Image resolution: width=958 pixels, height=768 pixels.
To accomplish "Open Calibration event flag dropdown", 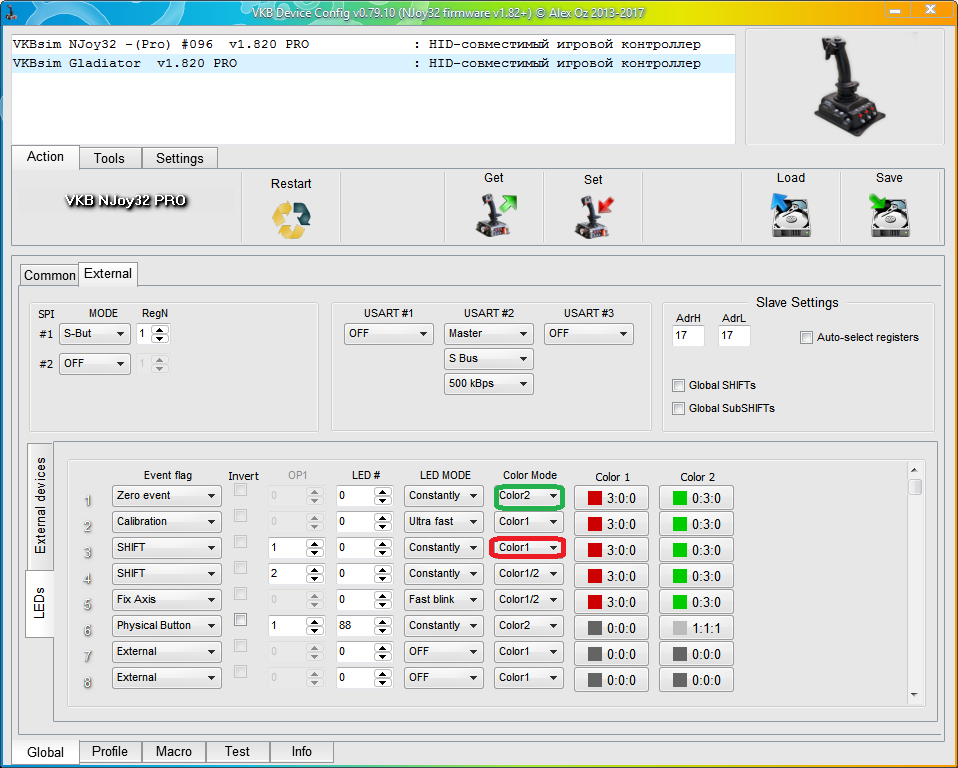I will pyautogui.click(x=167, y=522).
